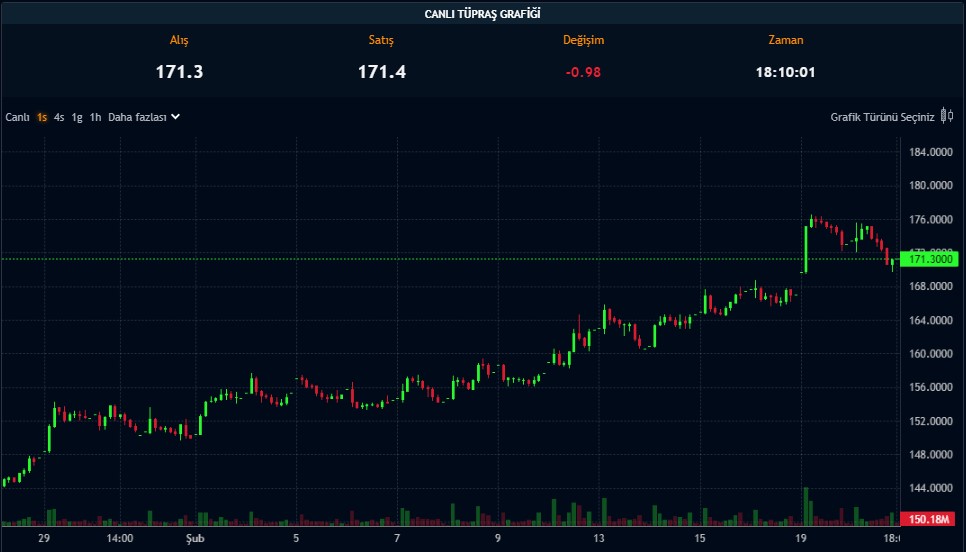Click the red Değişim value -0.98
The image size is (966, 552).
pyautogui.click(x=583, y=72)
